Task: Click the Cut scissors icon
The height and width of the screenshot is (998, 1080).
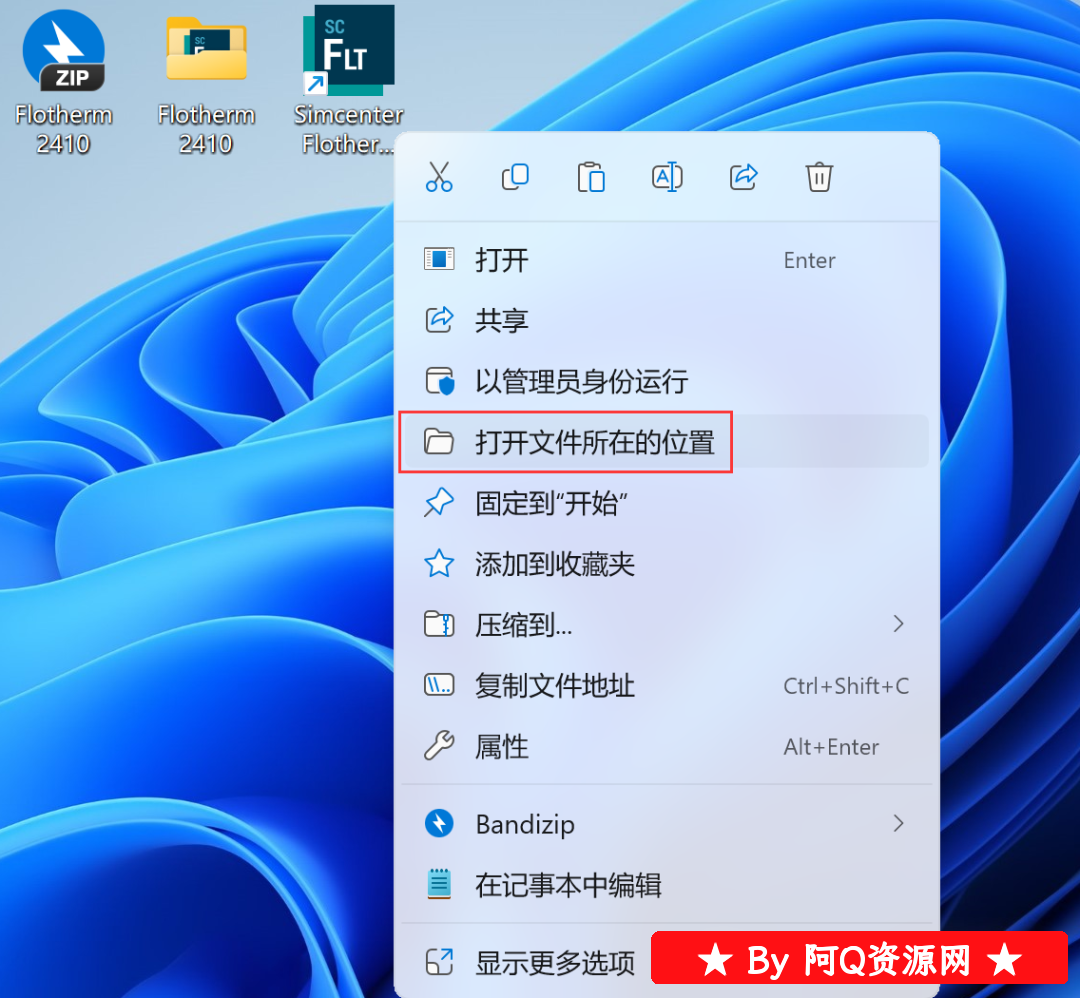Action: pyautogui.click(x=439, y=177)
